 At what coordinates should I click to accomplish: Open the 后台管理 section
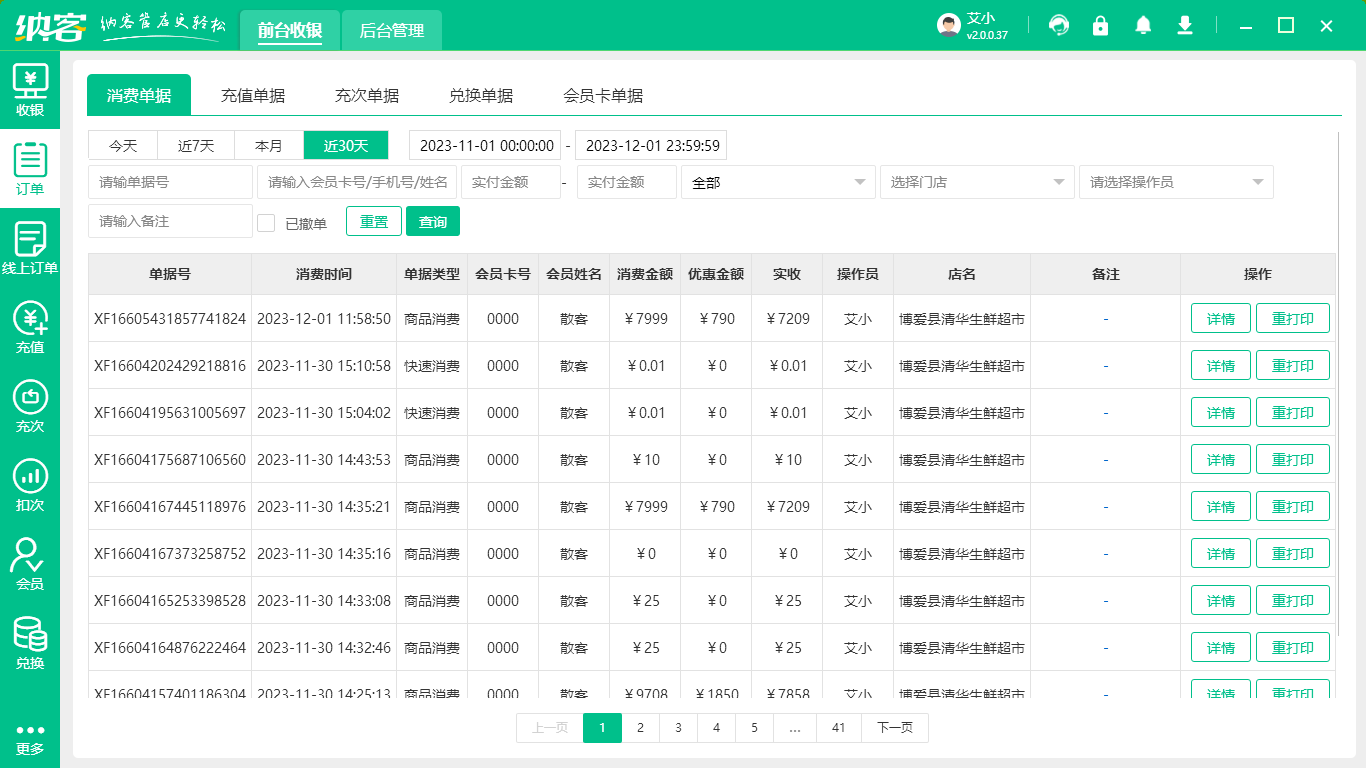[x=391, y=30]
